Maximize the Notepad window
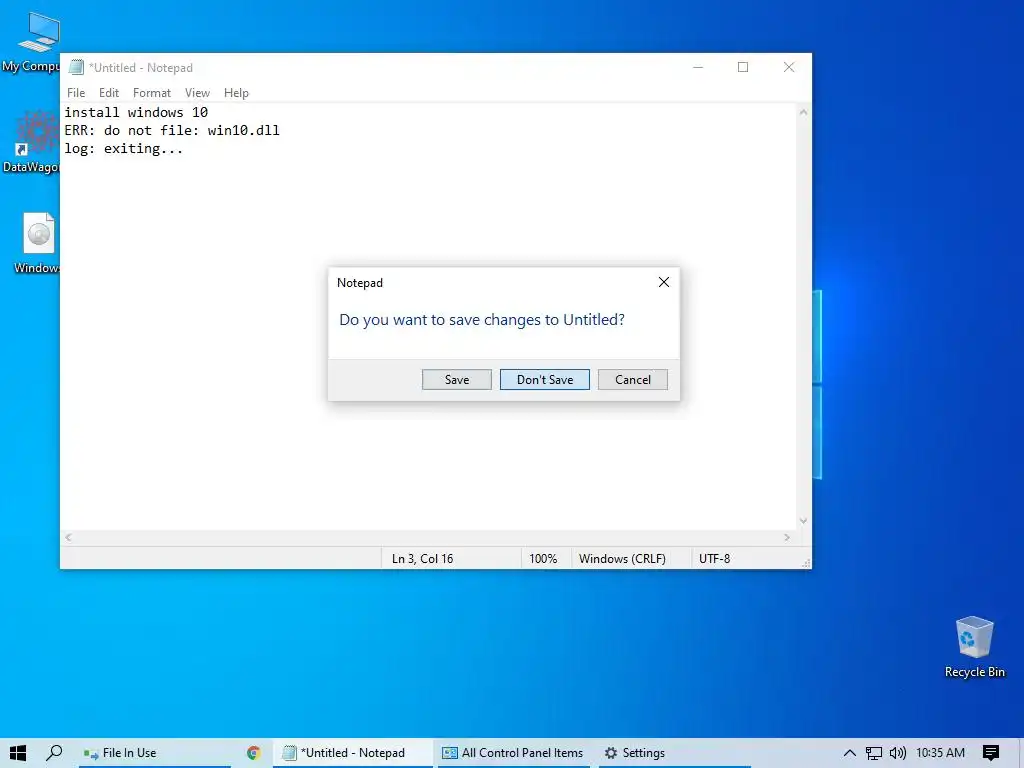This screenshot has height=768, width=1024. [743, 67]
